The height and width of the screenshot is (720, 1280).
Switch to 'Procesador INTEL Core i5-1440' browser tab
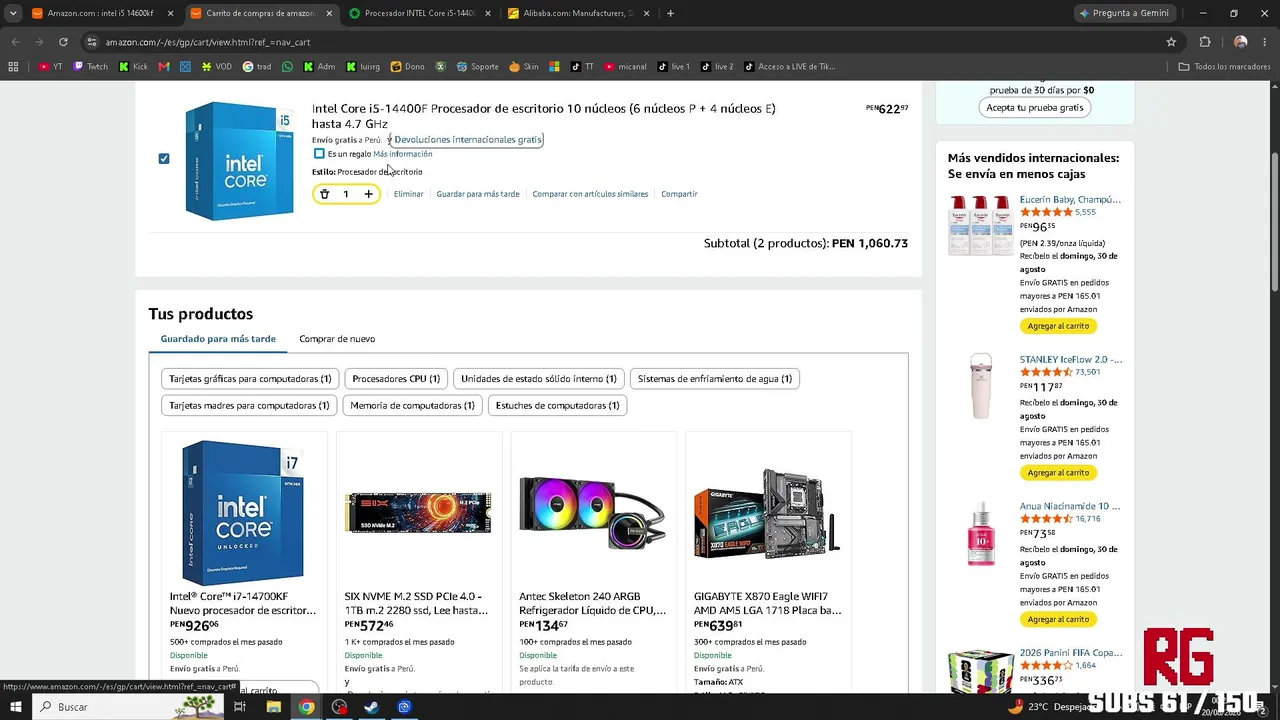(x=420, y=13)
